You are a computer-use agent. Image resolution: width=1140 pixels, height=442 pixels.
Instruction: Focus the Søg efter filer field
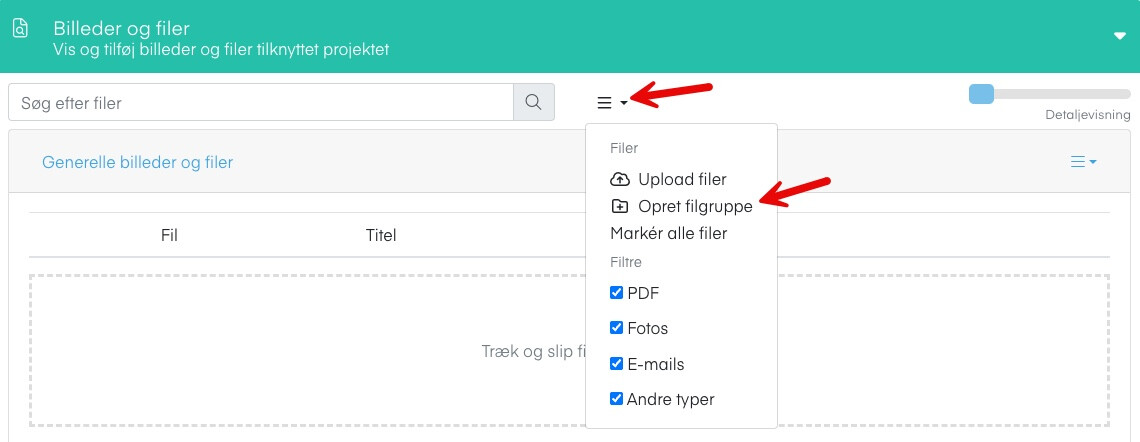261,103
